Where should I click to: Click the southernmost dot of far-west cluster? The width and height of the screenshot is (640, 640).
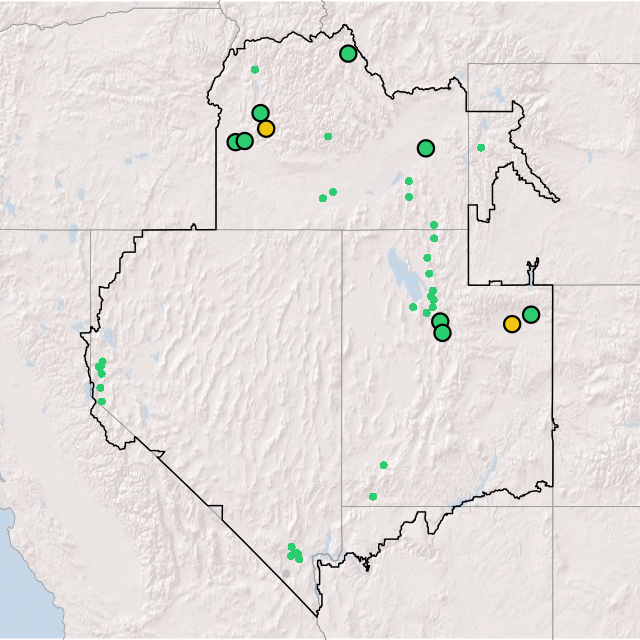(101, 402)
